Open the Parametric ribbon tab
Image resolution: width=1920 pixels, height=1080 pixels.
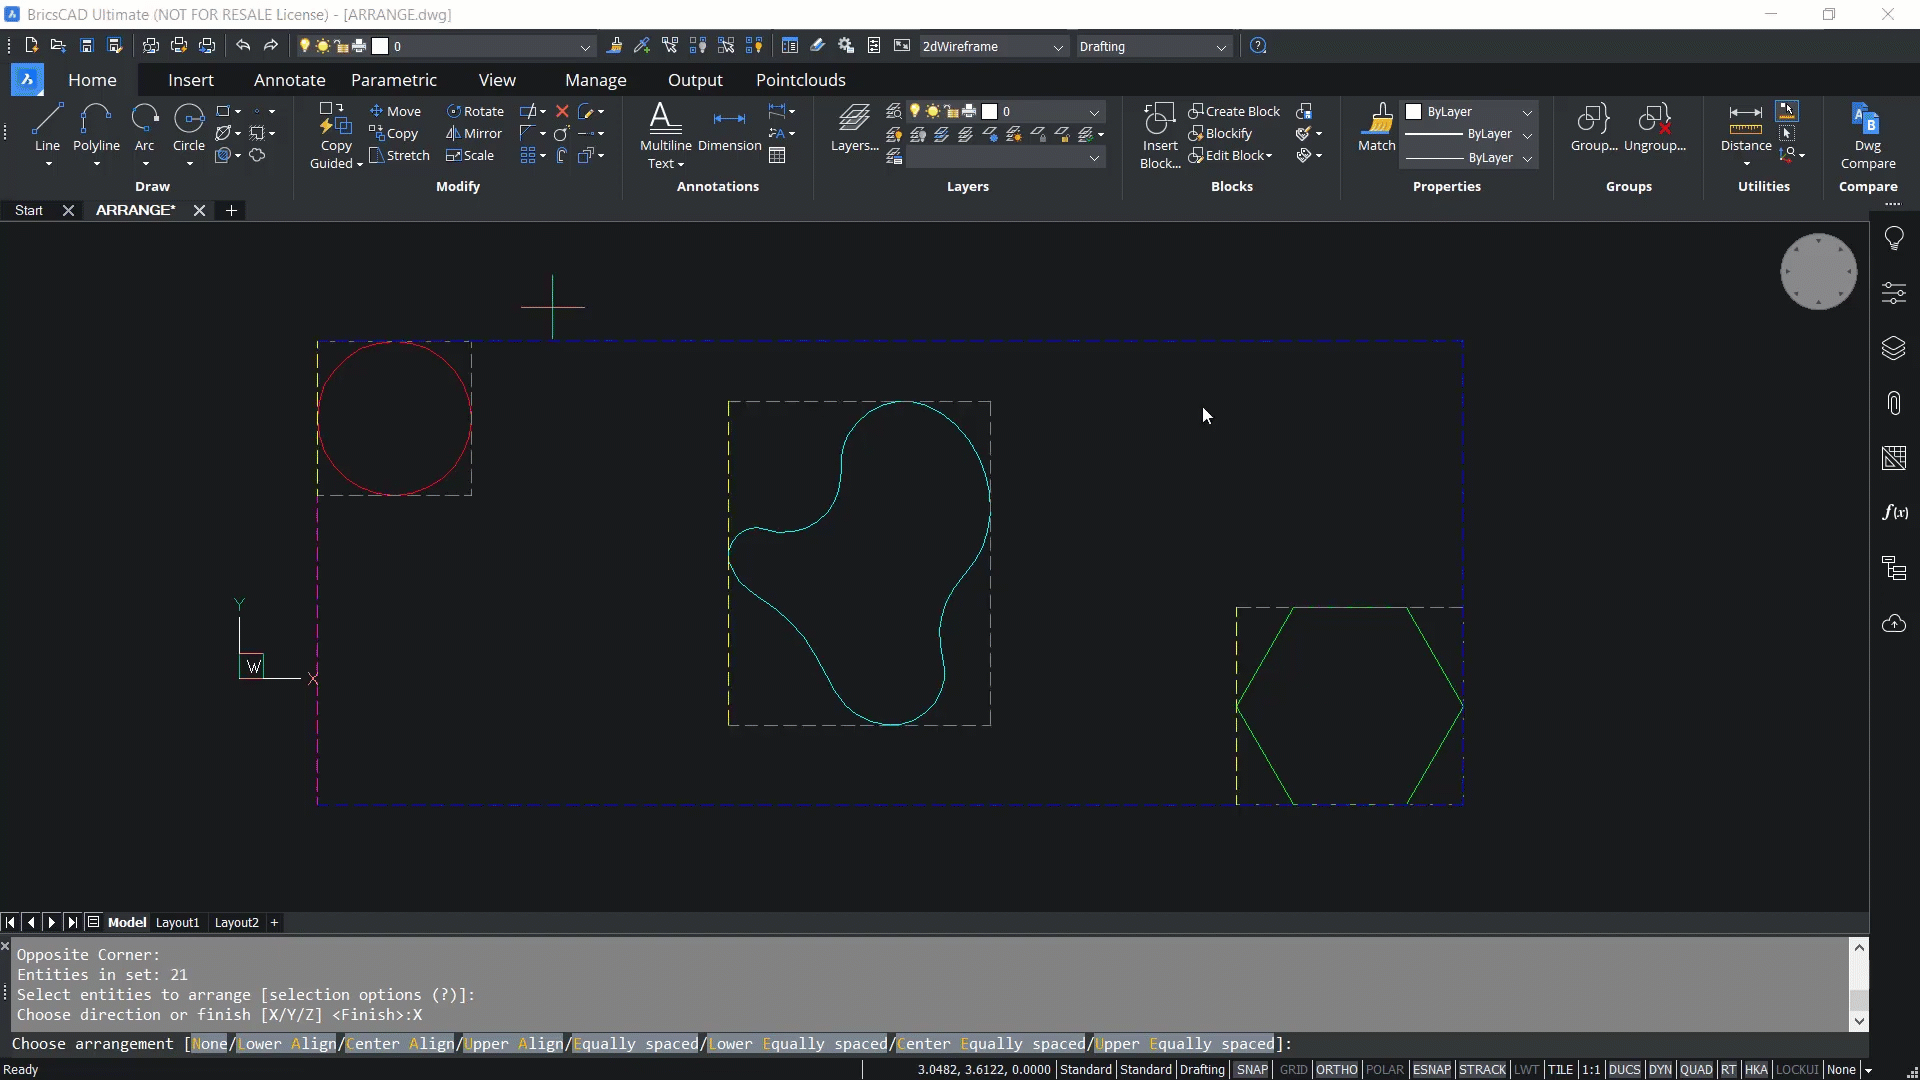tap(394, 80)
